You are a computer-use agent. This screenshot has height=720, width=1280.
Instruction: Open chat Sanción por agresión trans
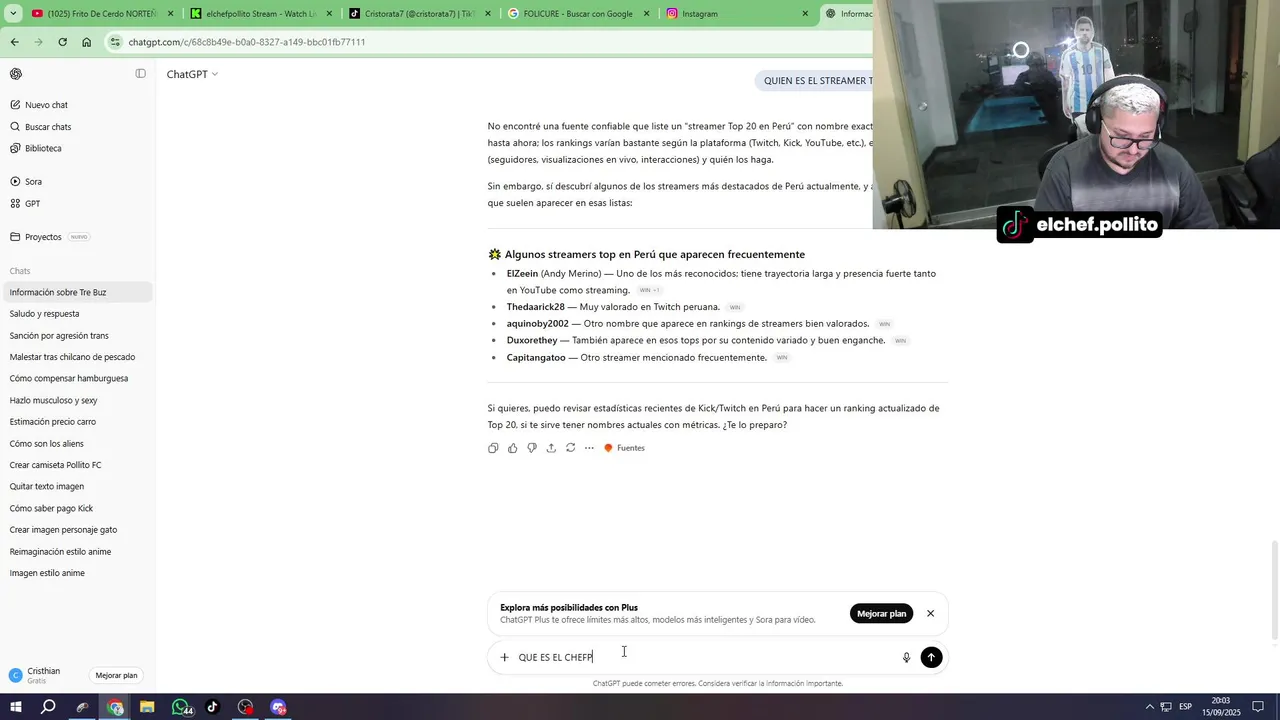78,336
